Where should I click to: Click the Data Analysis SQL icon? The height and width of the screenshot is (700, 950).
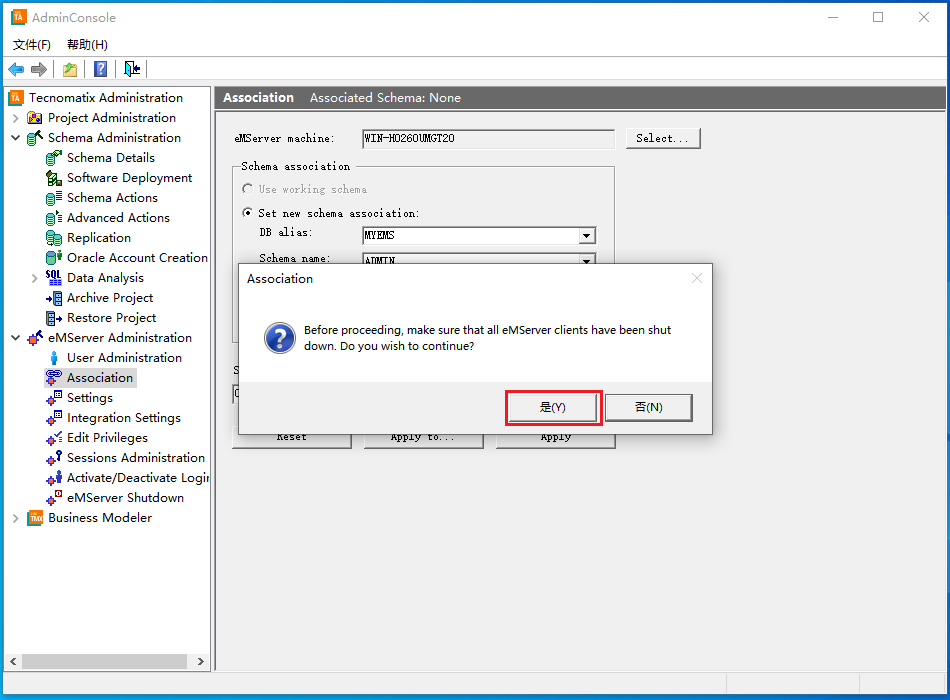(54, 278)
